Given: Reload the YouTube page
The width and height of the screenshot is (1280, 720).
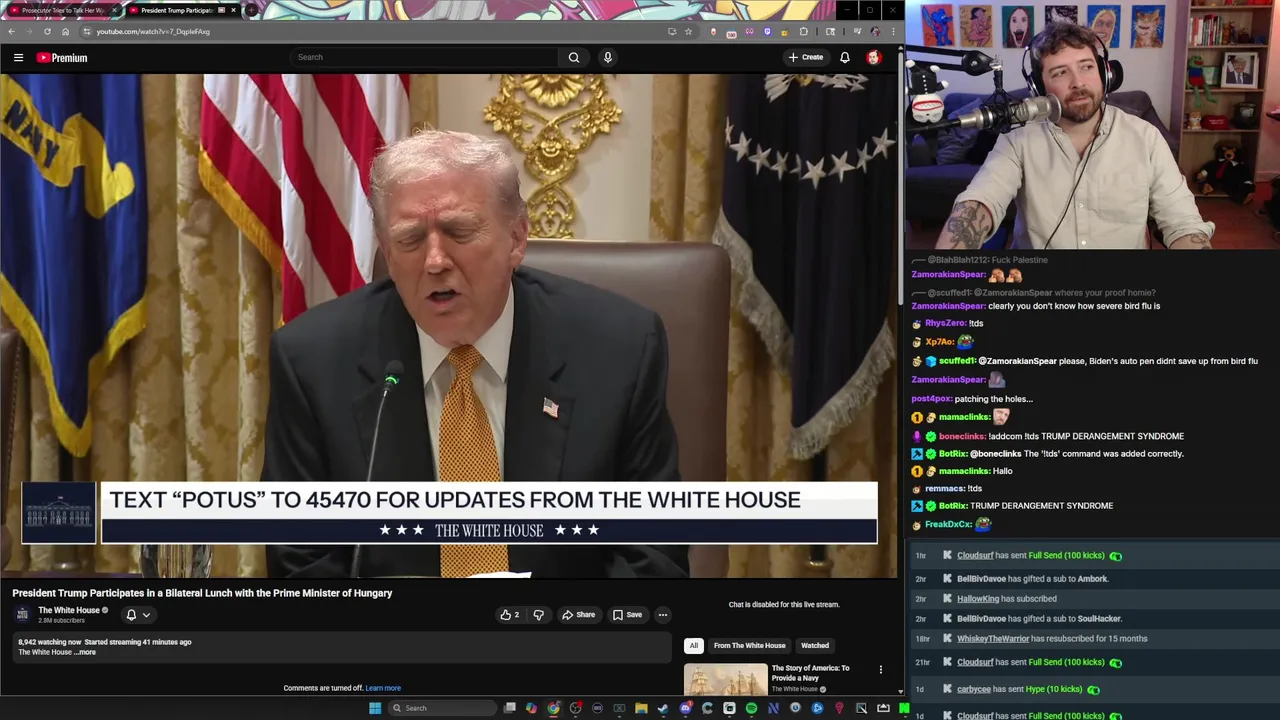Looking at the screenshot, I should point(47,31).
